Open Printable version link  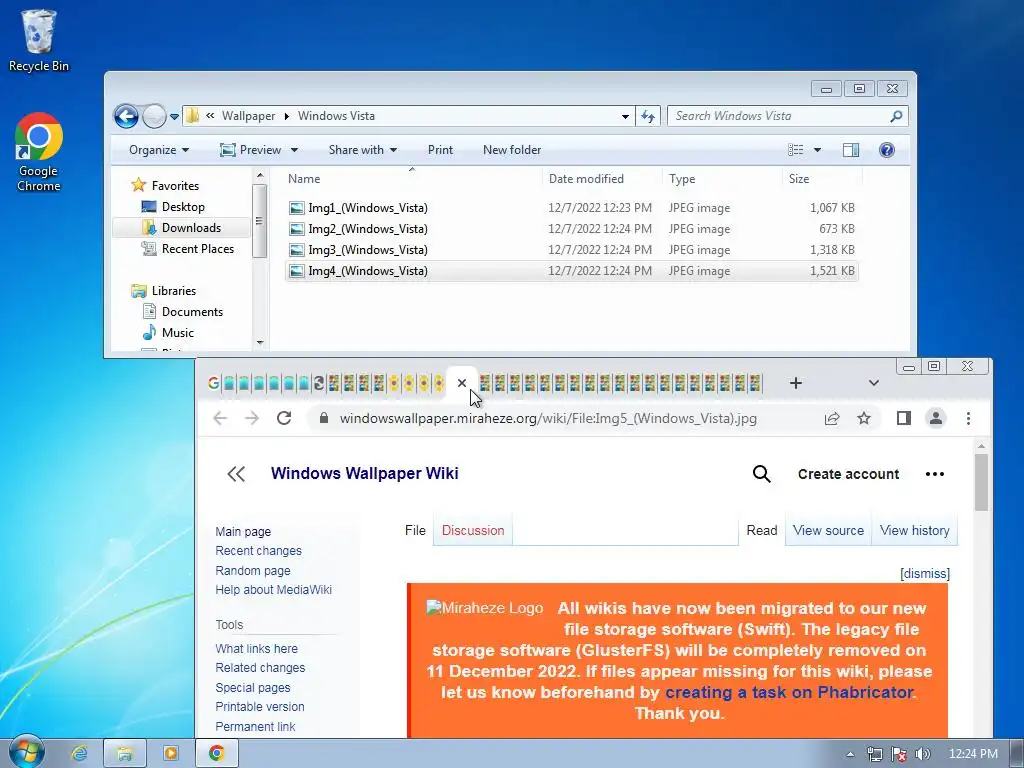pos(260,707)
